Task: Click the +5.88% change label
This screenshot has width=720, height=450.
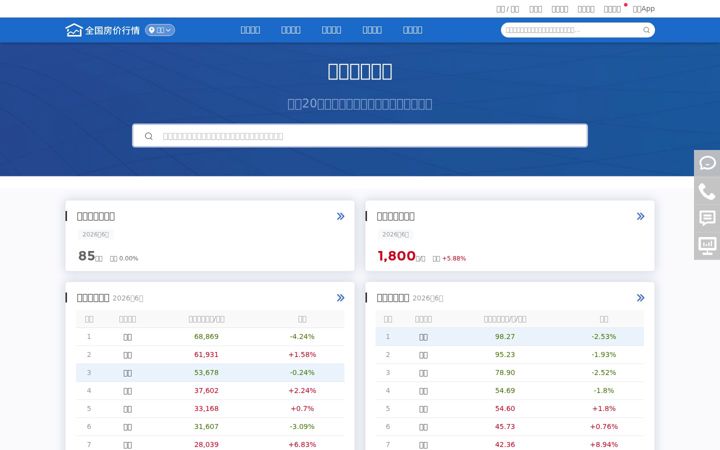Action: click(x=454, y=259)
